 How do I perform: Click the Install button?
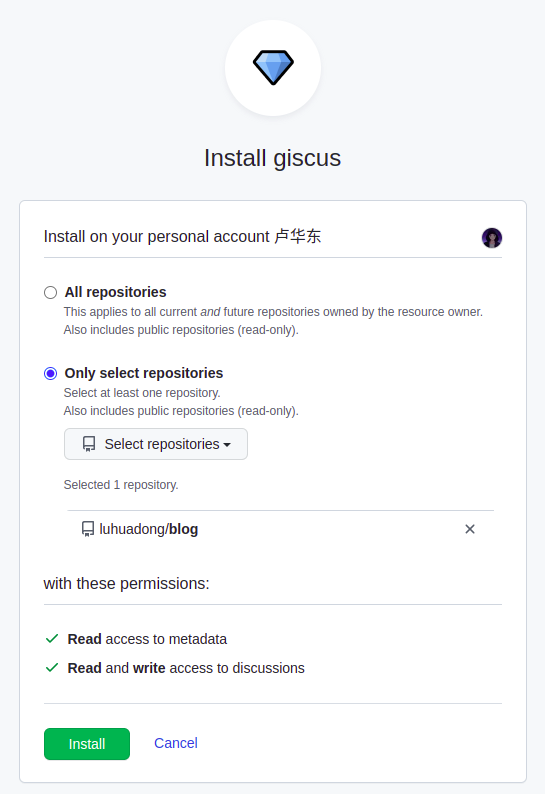(x=87, y=744)
